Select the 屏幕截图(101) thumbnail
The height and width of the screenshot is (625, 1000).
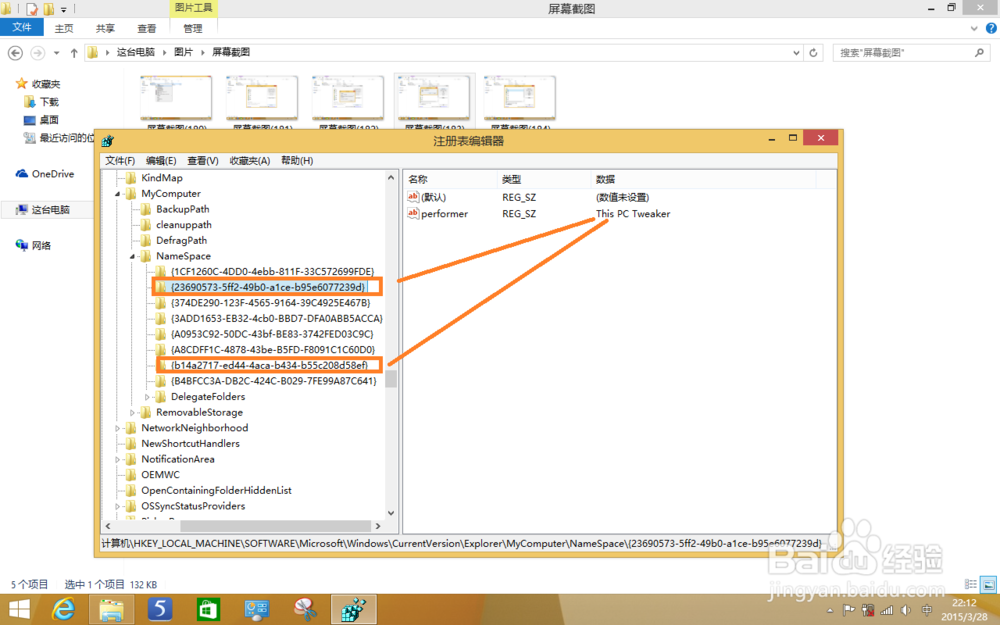coord(261,97)
